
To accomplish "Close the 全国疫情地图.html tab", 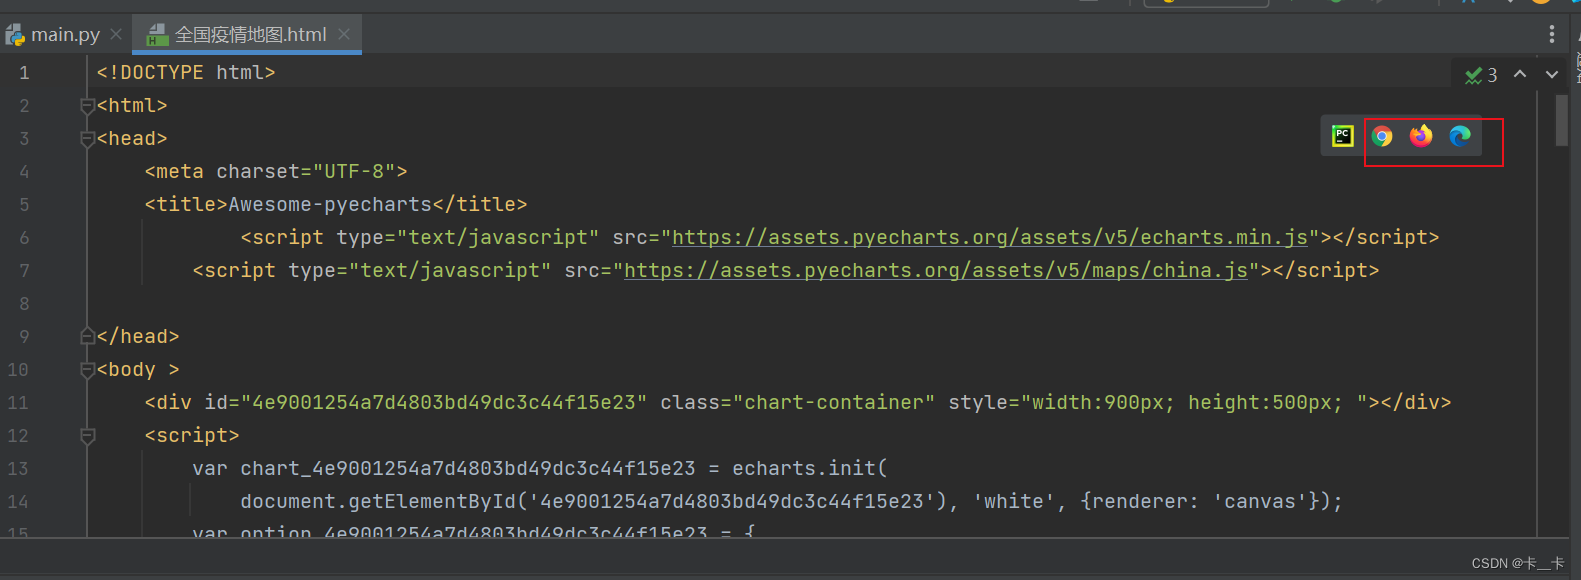I will (x=344, y=34).
